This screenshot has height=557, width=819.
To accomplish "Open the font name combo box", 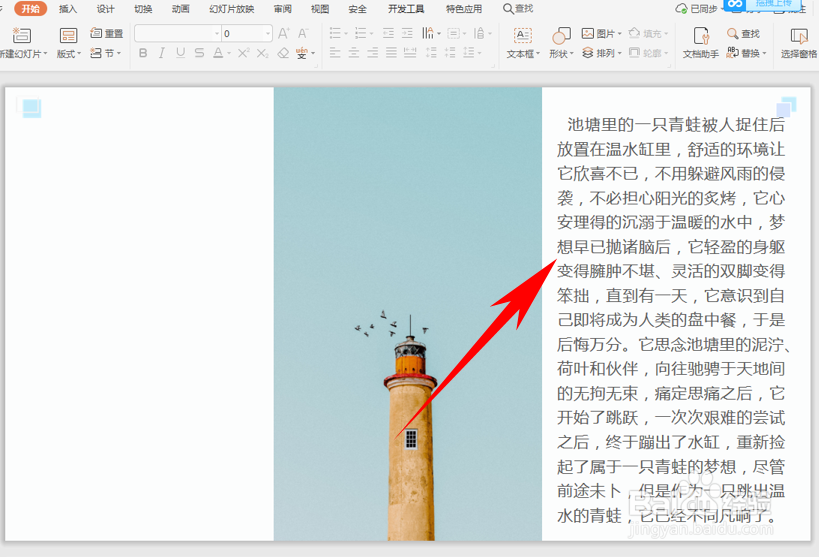I will pyautogui.click(x=178, y=33).
